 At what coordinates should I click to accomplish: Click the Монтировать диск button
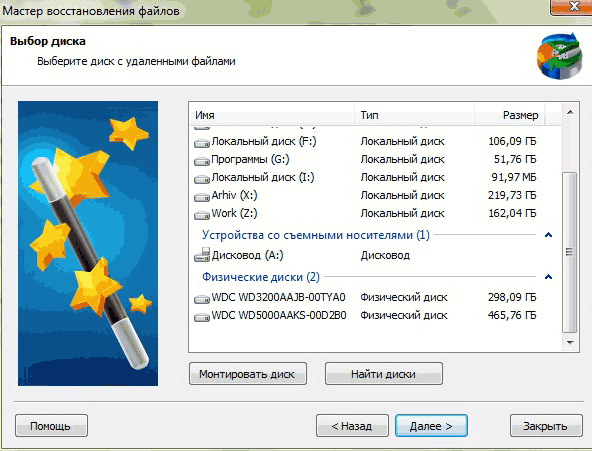point(248,374)
